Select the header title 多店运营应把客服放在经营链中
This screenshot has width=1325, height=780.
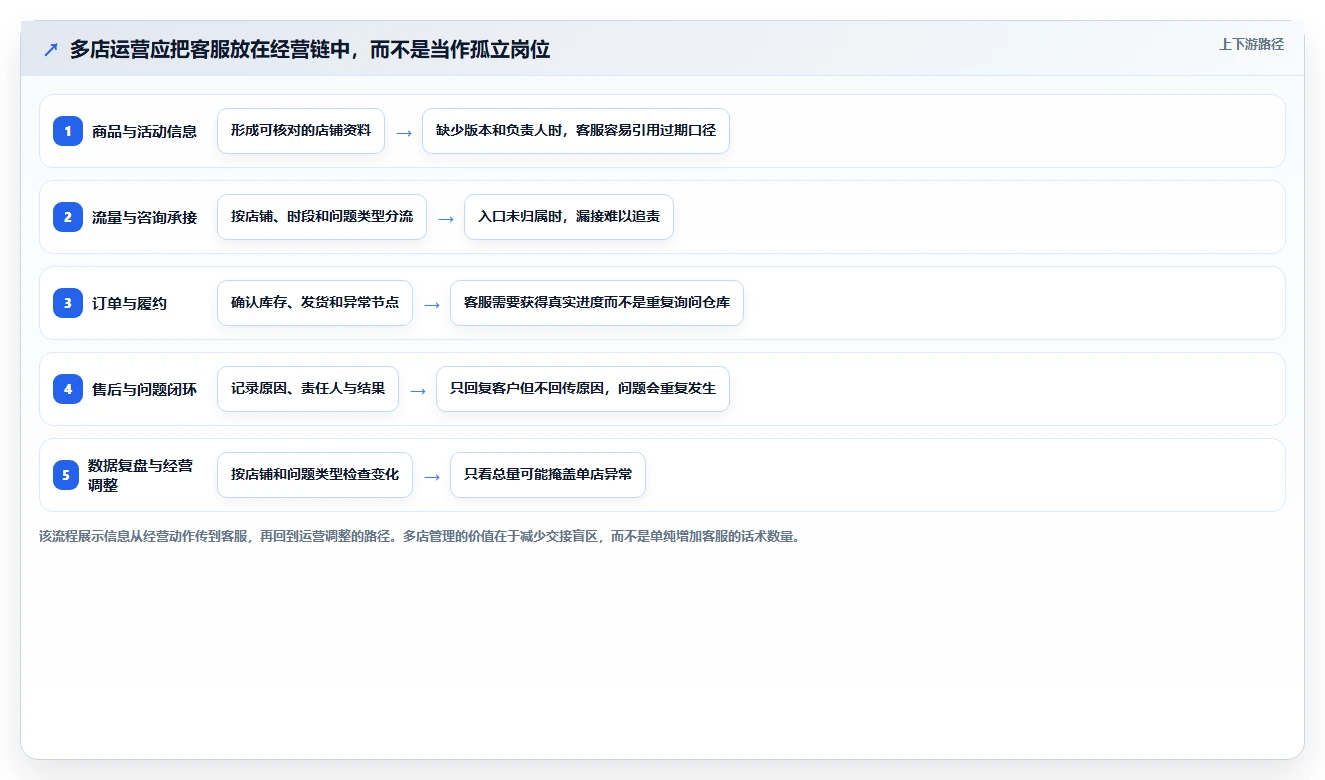point(310,49)
